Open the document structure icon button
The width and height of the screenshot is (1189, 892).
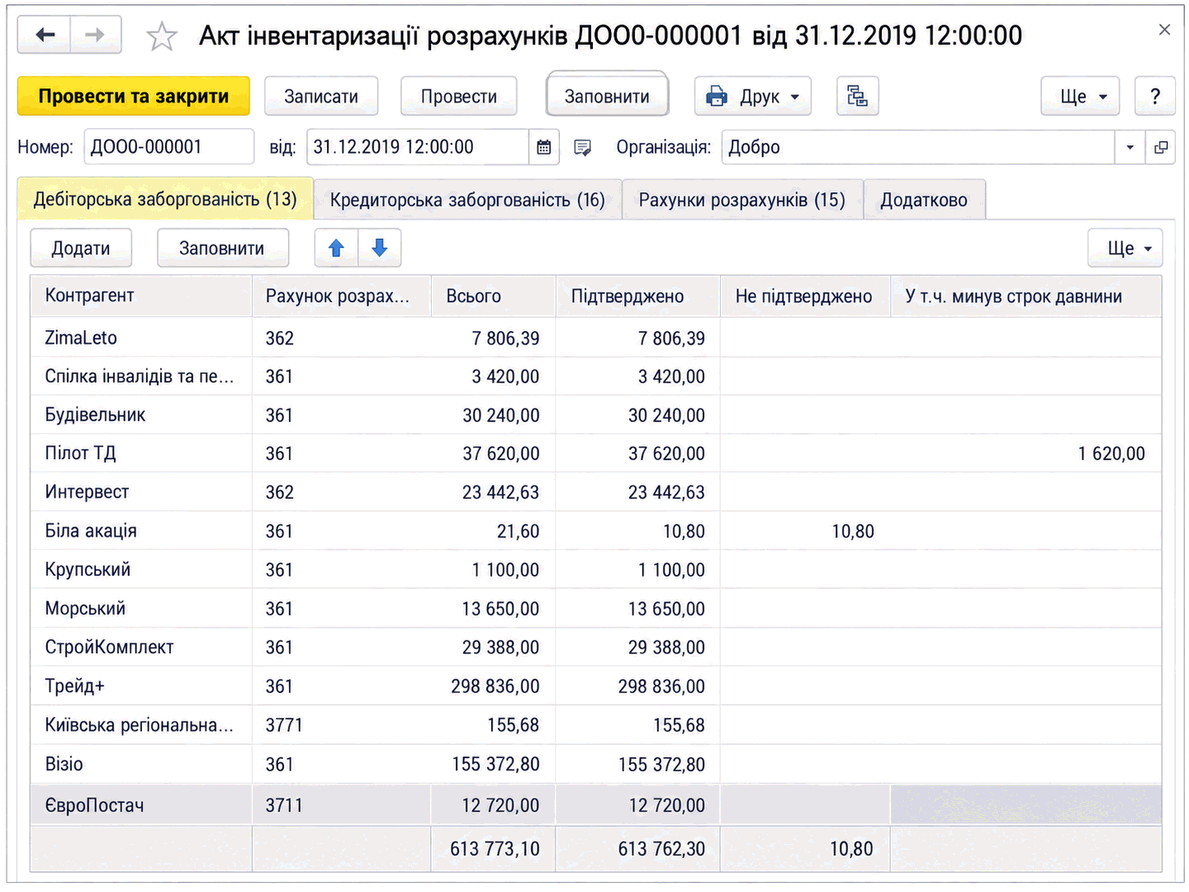pyautogui.click(x=858, y=96)
